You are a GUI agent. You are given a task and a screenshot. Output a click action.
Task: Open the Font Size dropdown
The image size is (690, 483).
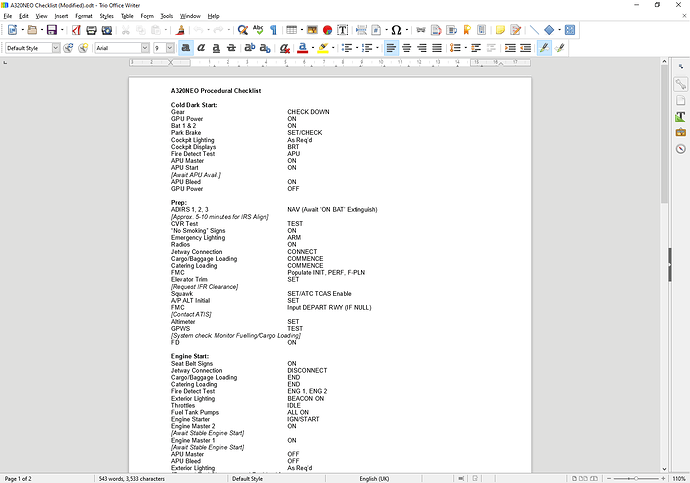click(x=170, y=48)
